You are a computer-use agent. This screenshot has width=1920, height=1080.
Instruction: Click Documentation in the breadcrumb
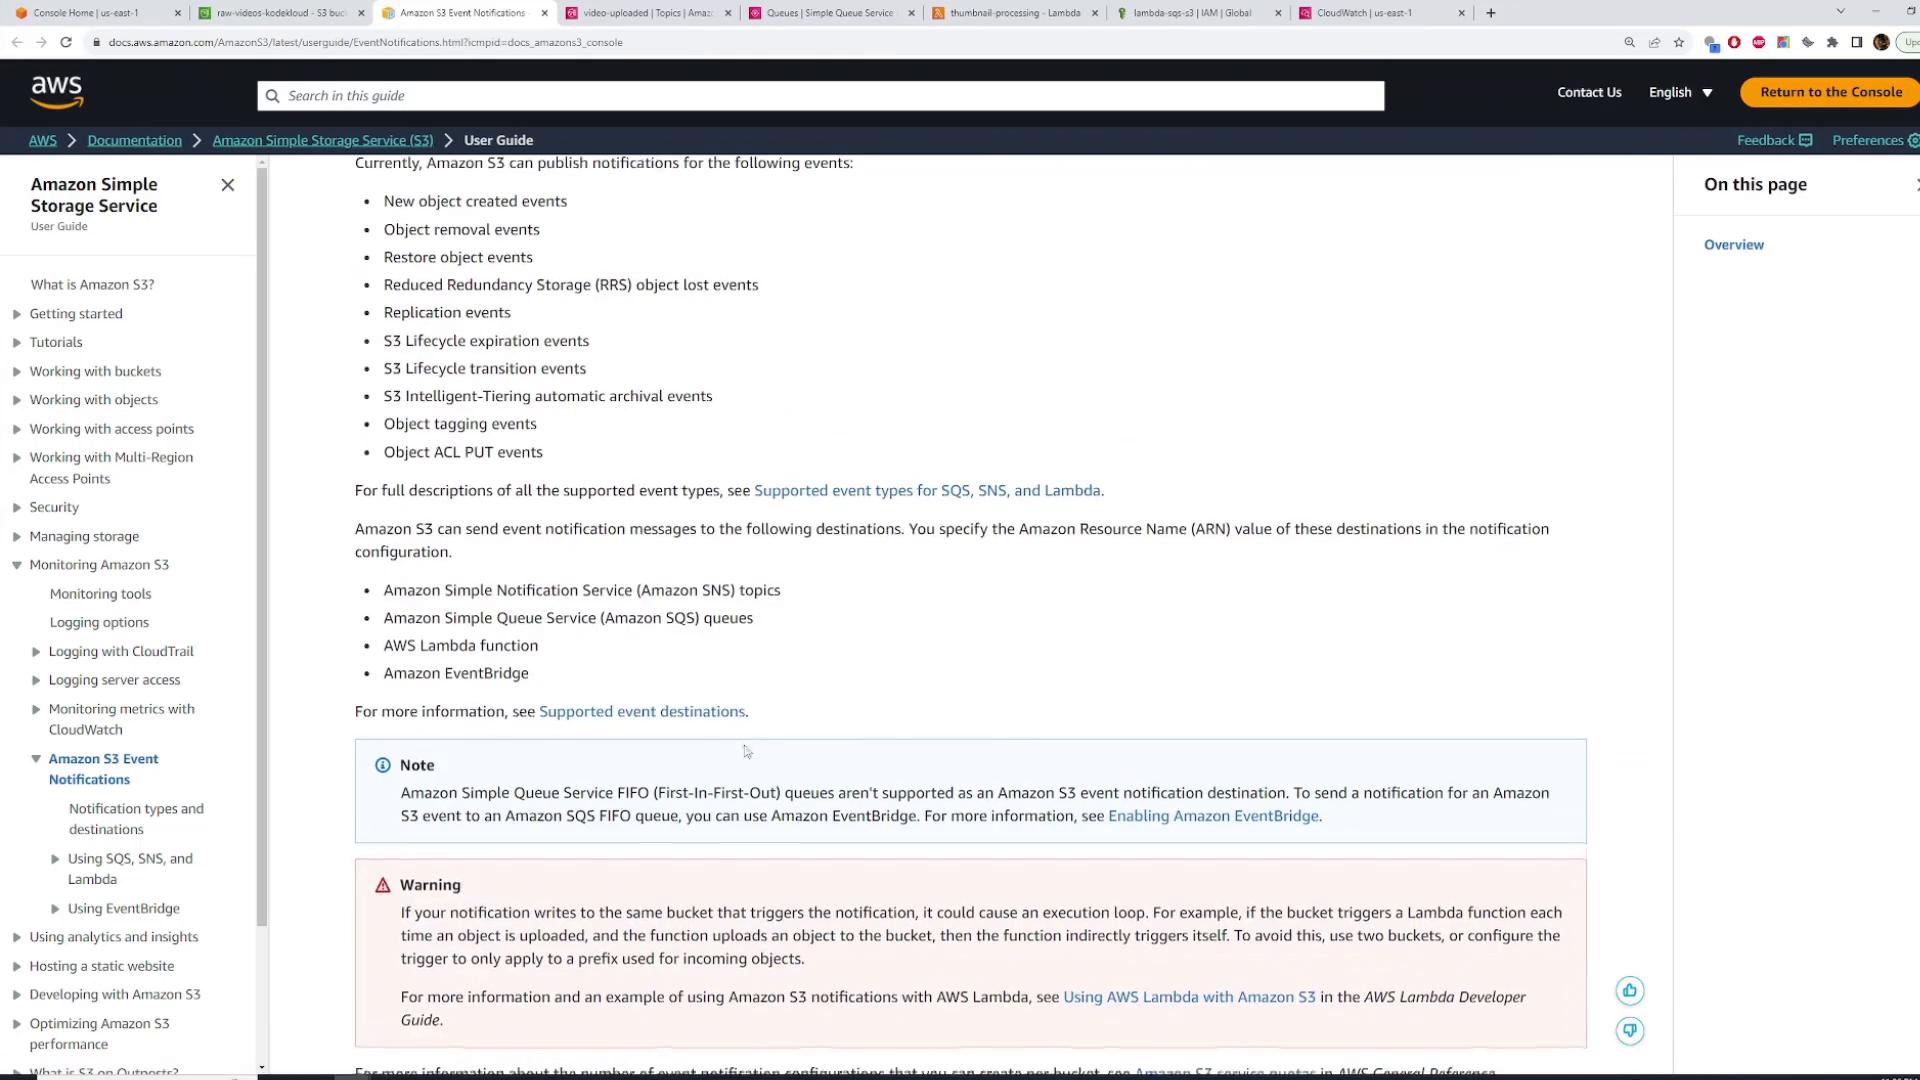(135, 140)
